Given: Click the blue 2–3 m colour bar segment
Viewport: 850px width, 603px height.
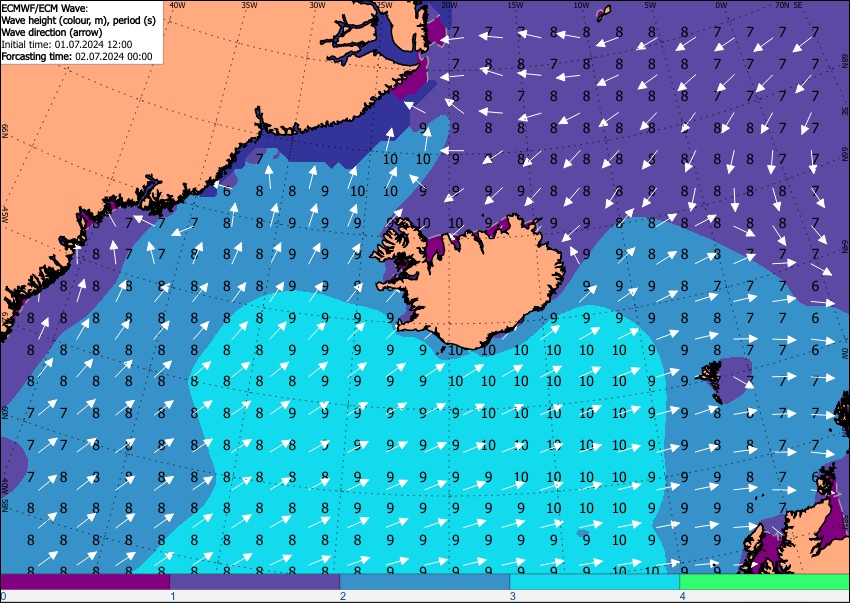Looking at the screenshot, I should pyautogui.click(x=425, y=581).
